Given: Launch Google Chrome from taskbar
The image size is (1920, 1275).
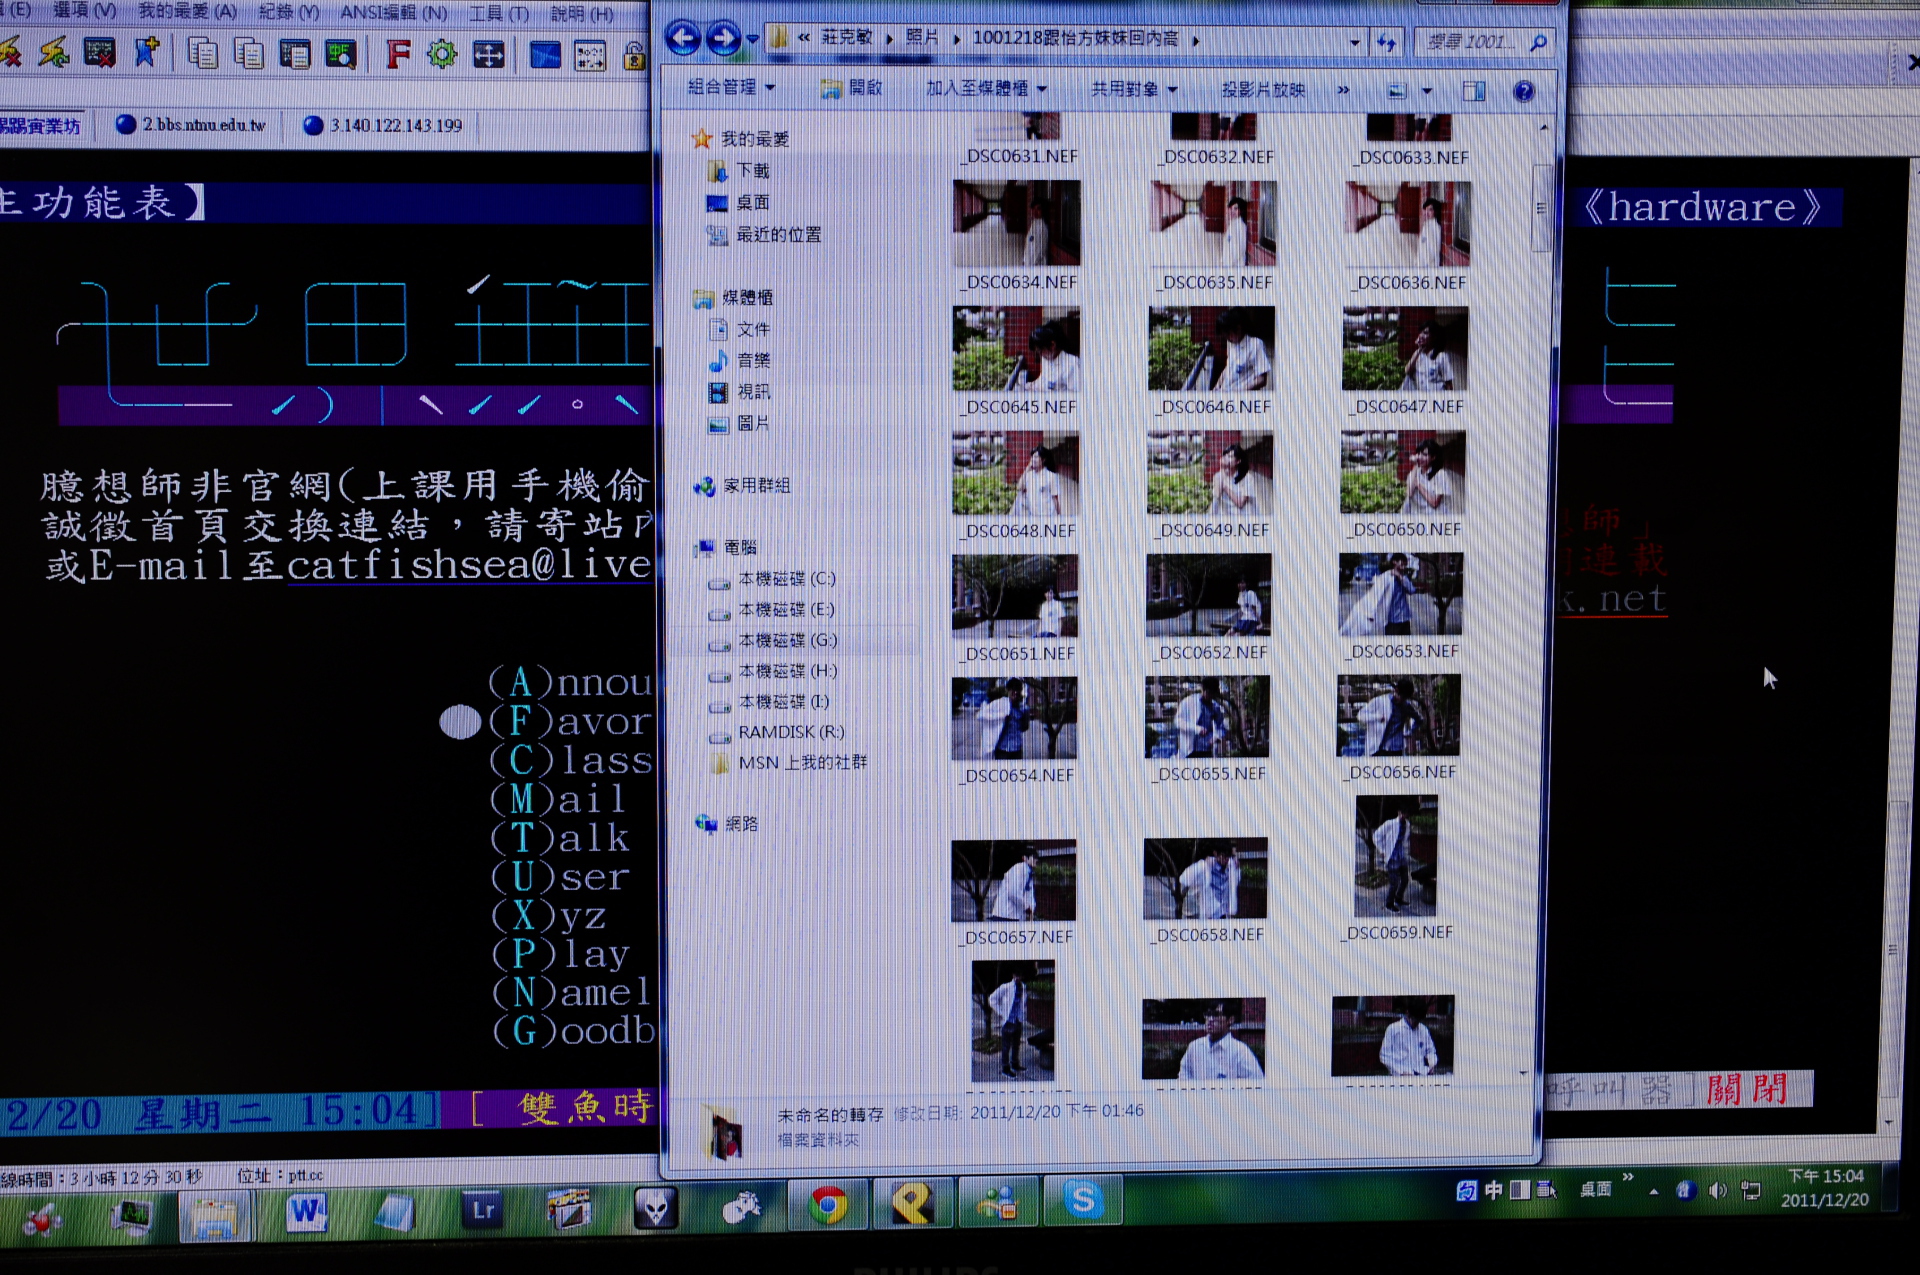Looking at the screenshot, I should tap(828, 1205).
